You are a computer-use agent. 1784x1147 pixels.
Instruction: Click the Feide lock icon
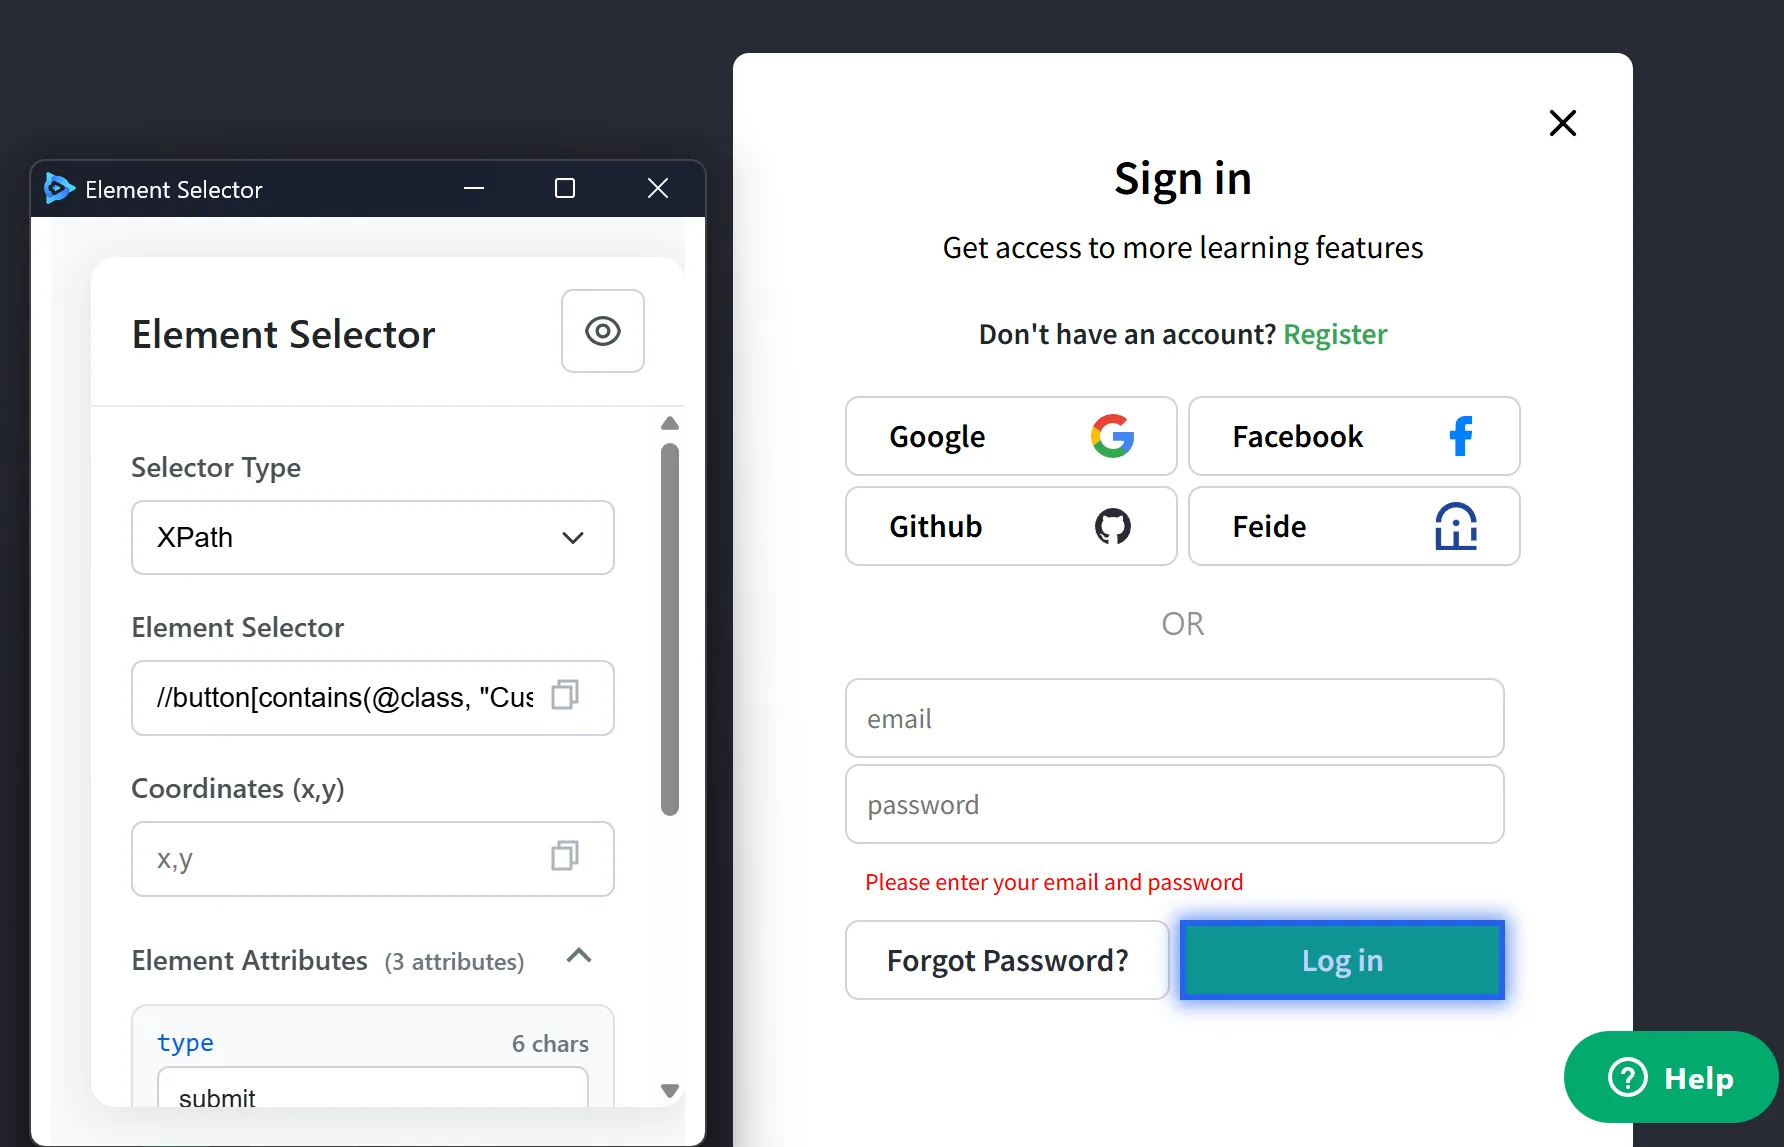coord(1455,526)
